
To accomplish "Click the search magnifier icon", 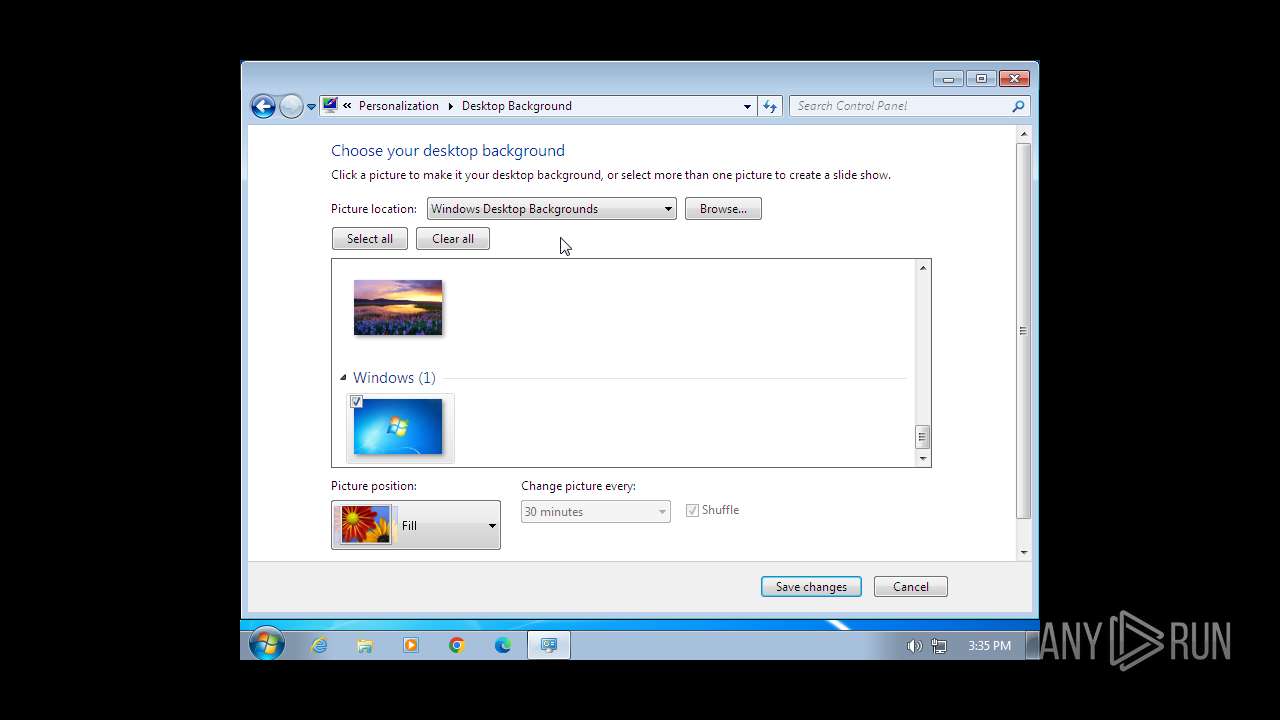I will [1019, 106].
